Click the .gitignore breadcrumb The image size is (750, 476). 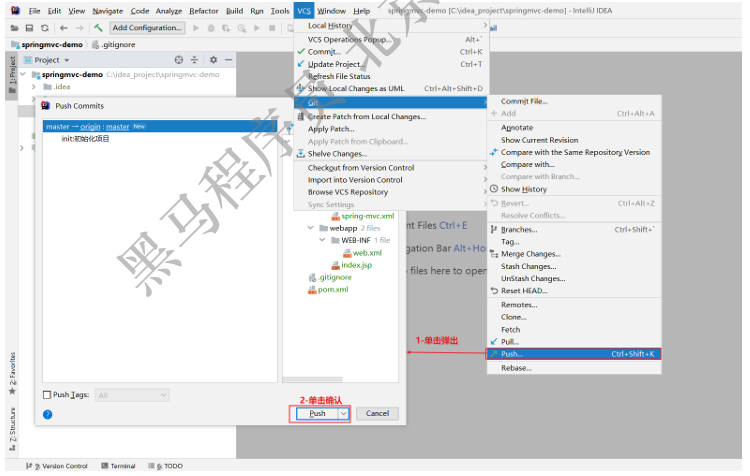click(x=118, y=44)
